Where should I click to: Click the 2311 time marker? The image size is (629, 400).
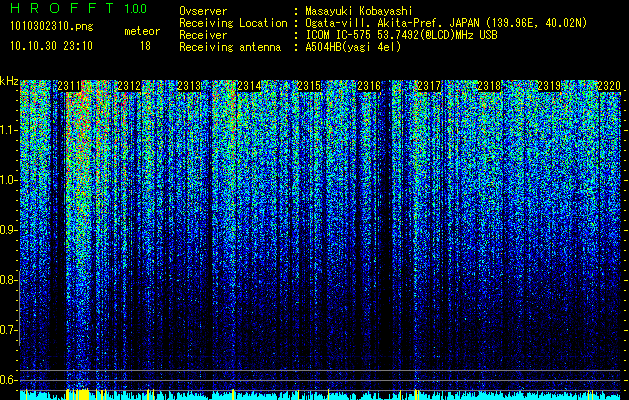click(x=69, y=86)
